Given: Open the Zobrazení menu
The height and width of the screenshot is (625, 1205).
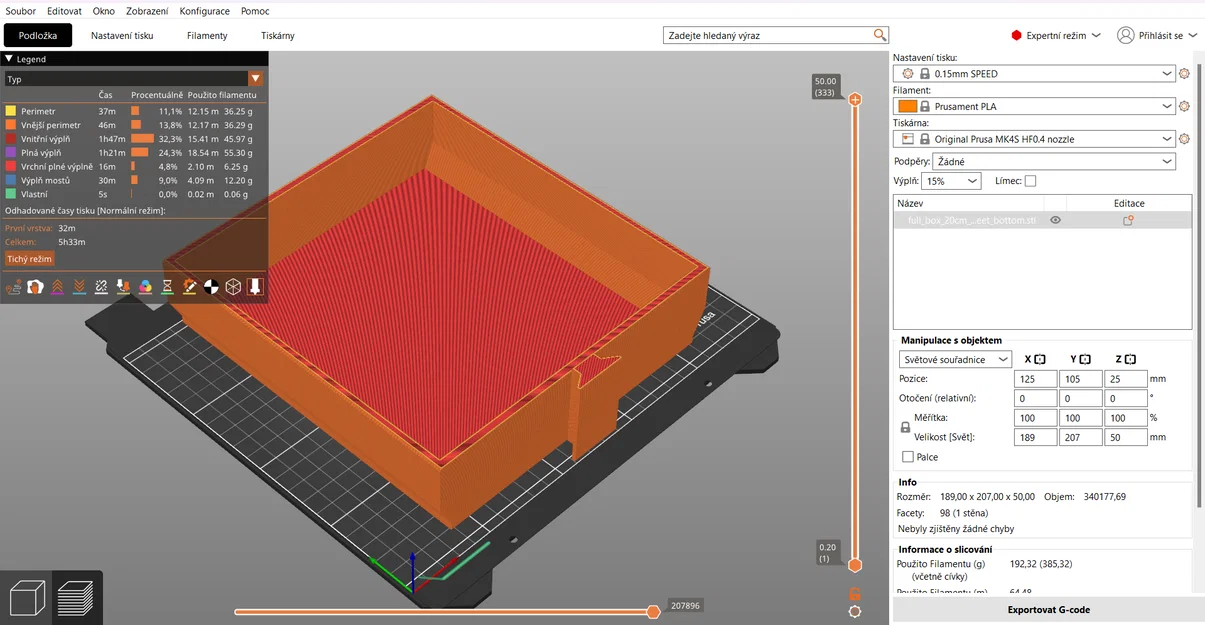Looking at the screenshot, I should (147, 11).
